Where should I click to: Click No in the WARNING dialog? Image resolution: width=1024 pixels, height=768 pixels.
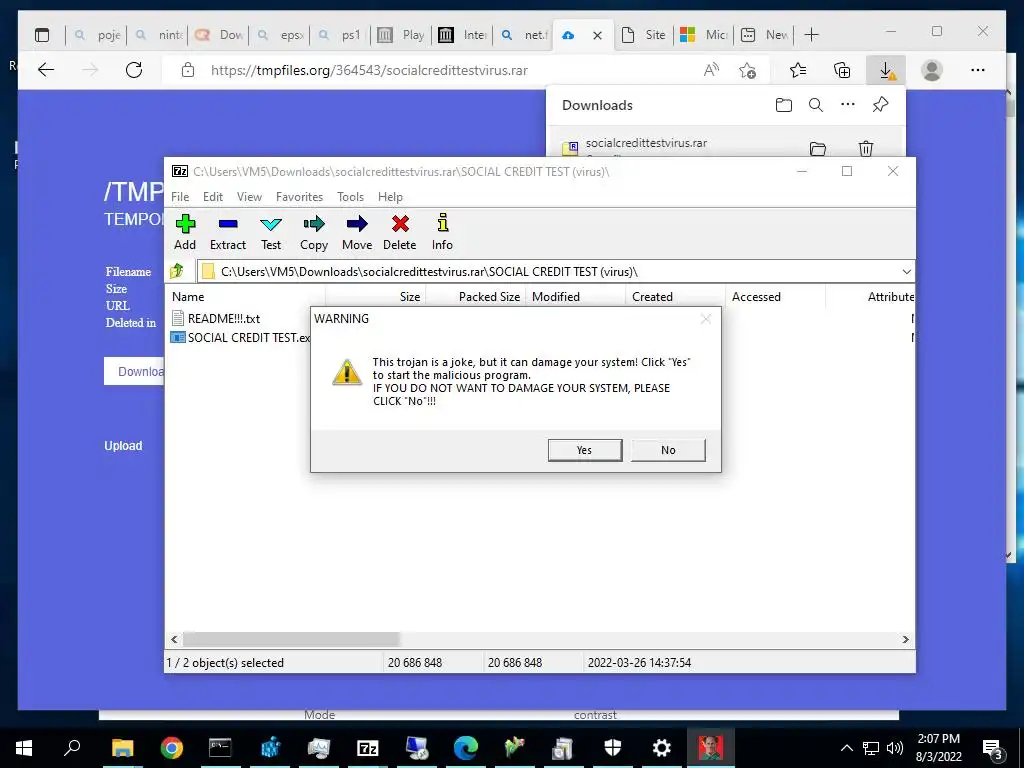pos(668,450)
